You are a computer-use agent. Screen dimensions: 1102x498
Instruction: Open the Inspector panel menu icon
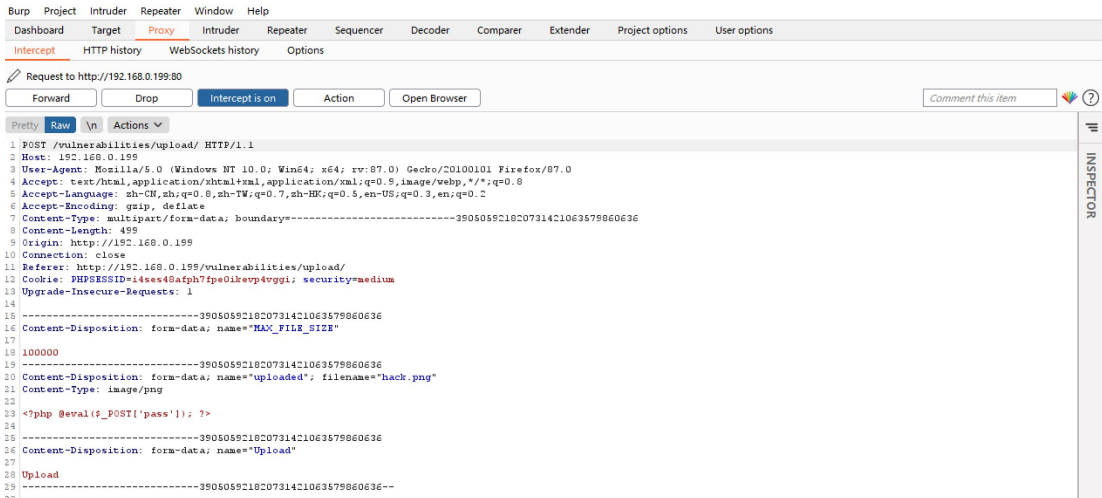tap(1091, 127)
